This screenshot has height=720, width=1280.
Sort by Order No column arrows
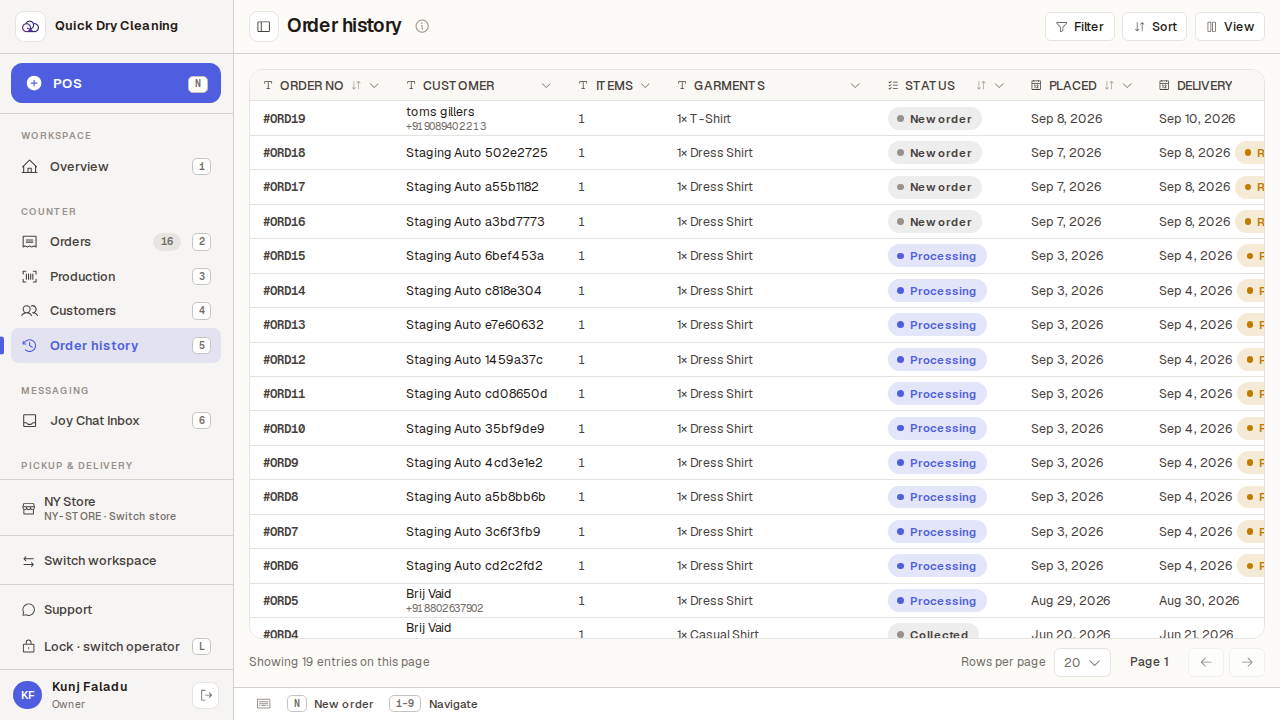click(356, 86)
